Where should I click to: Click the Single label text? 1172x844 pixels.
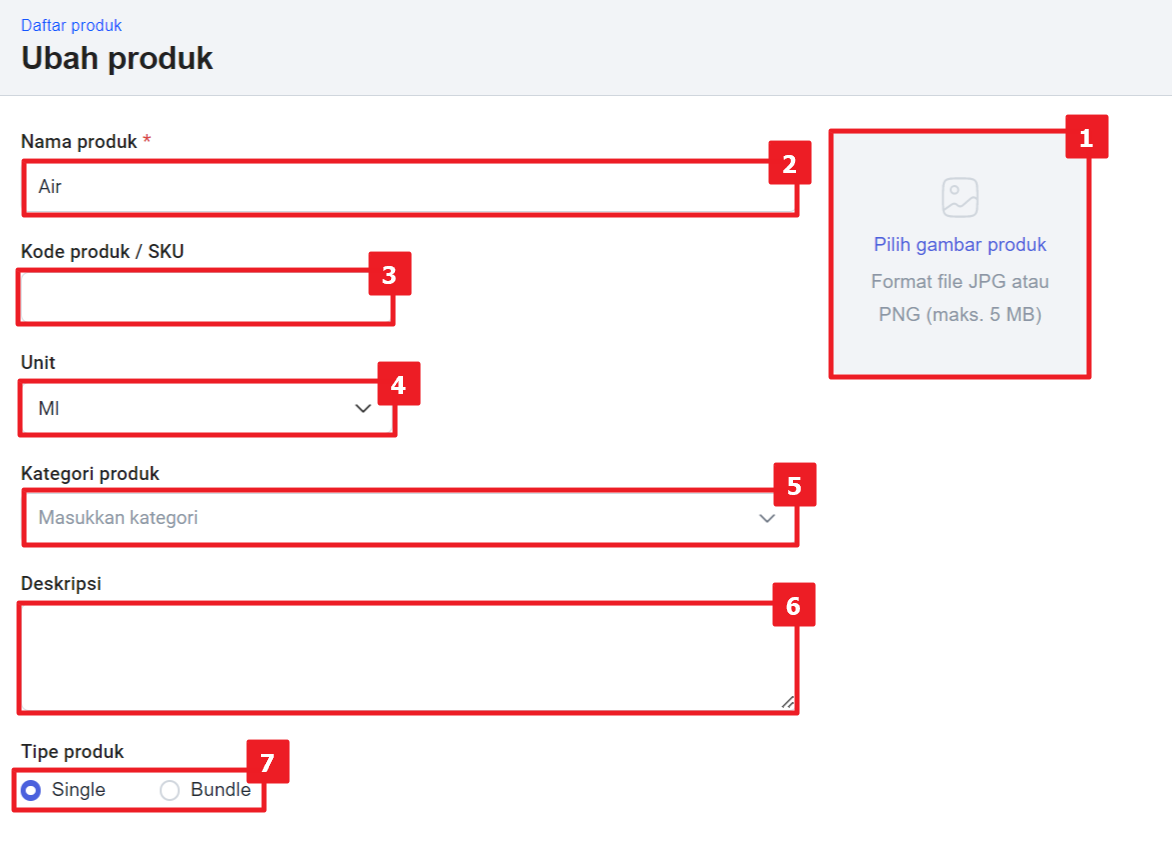tap(78, 789)
